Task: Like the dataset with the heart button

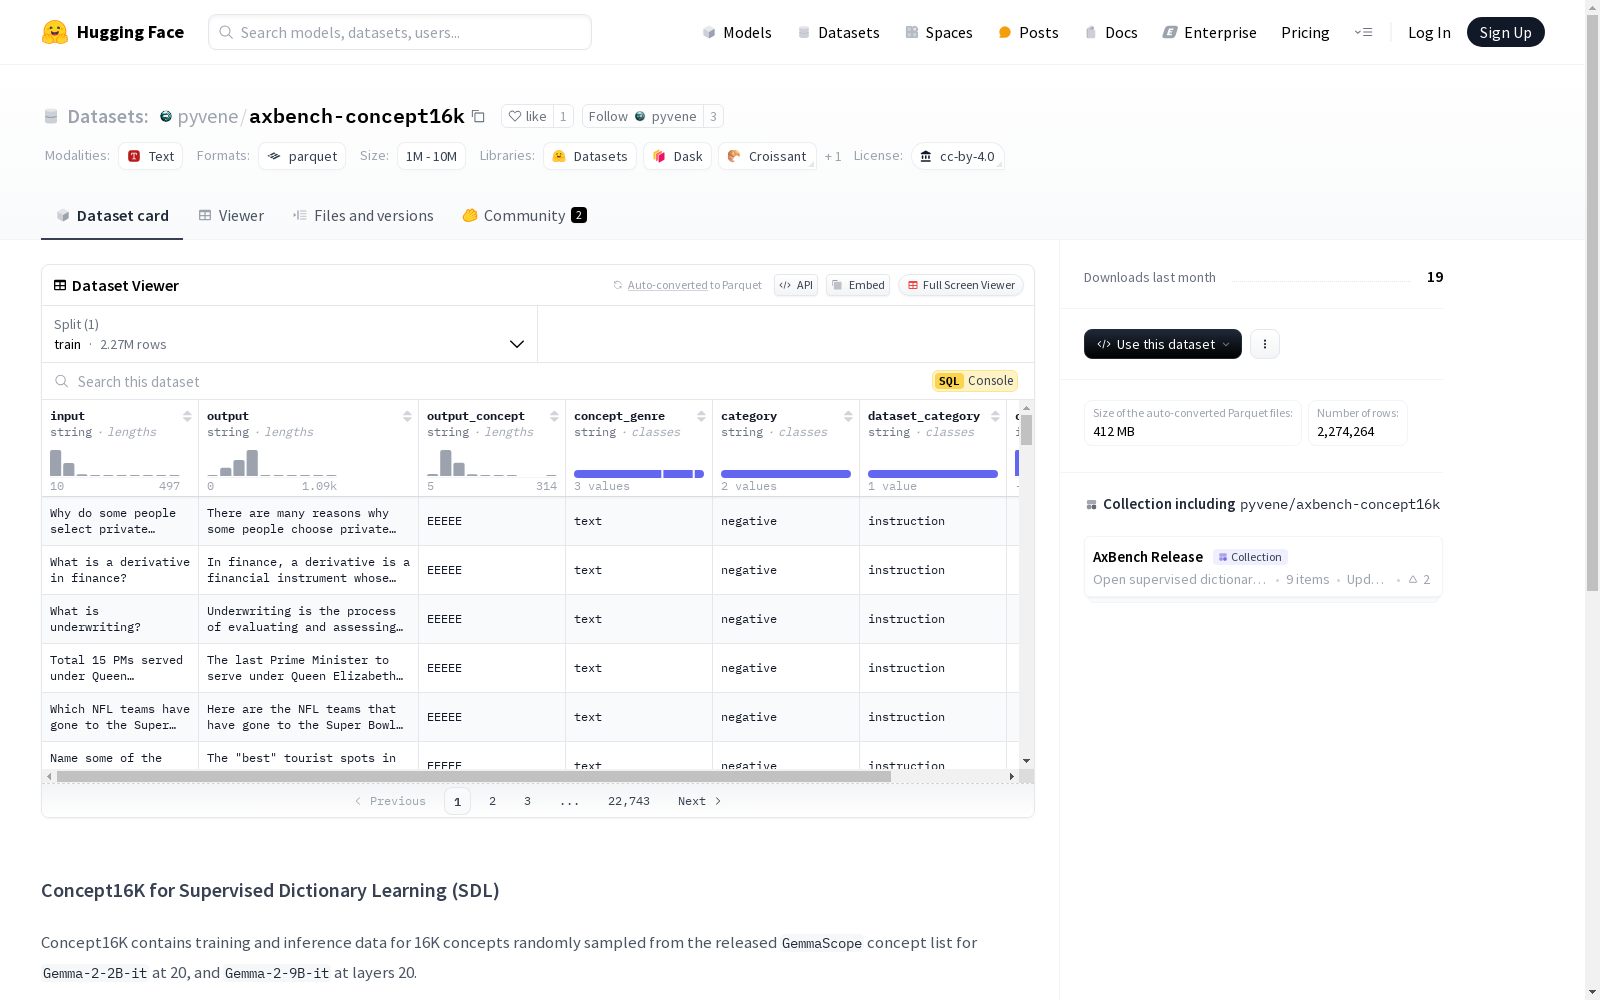Action: pyautogui.click(x=527, y=116)
